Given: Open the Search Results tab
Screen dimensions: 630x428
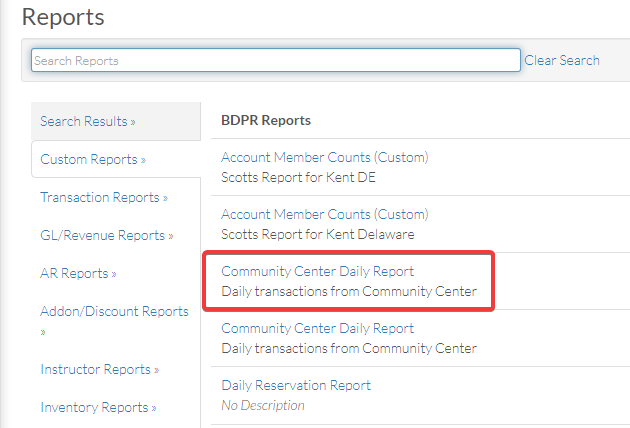Looking at the screenshot, I should point(88,121).
